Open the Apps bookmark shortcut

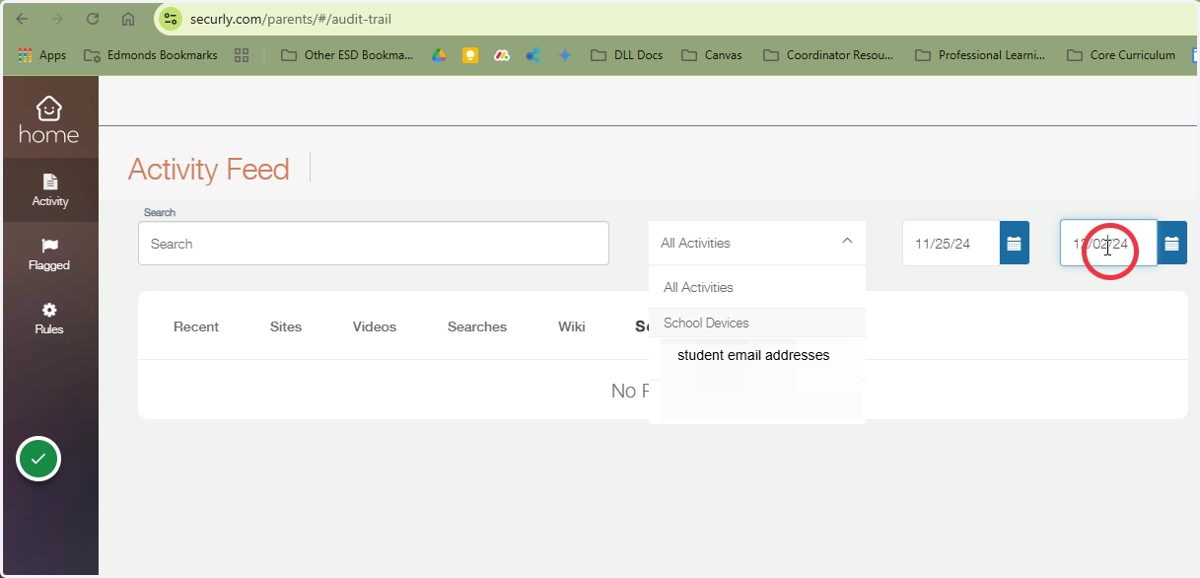pyautogui.click(x=42, y=55)
